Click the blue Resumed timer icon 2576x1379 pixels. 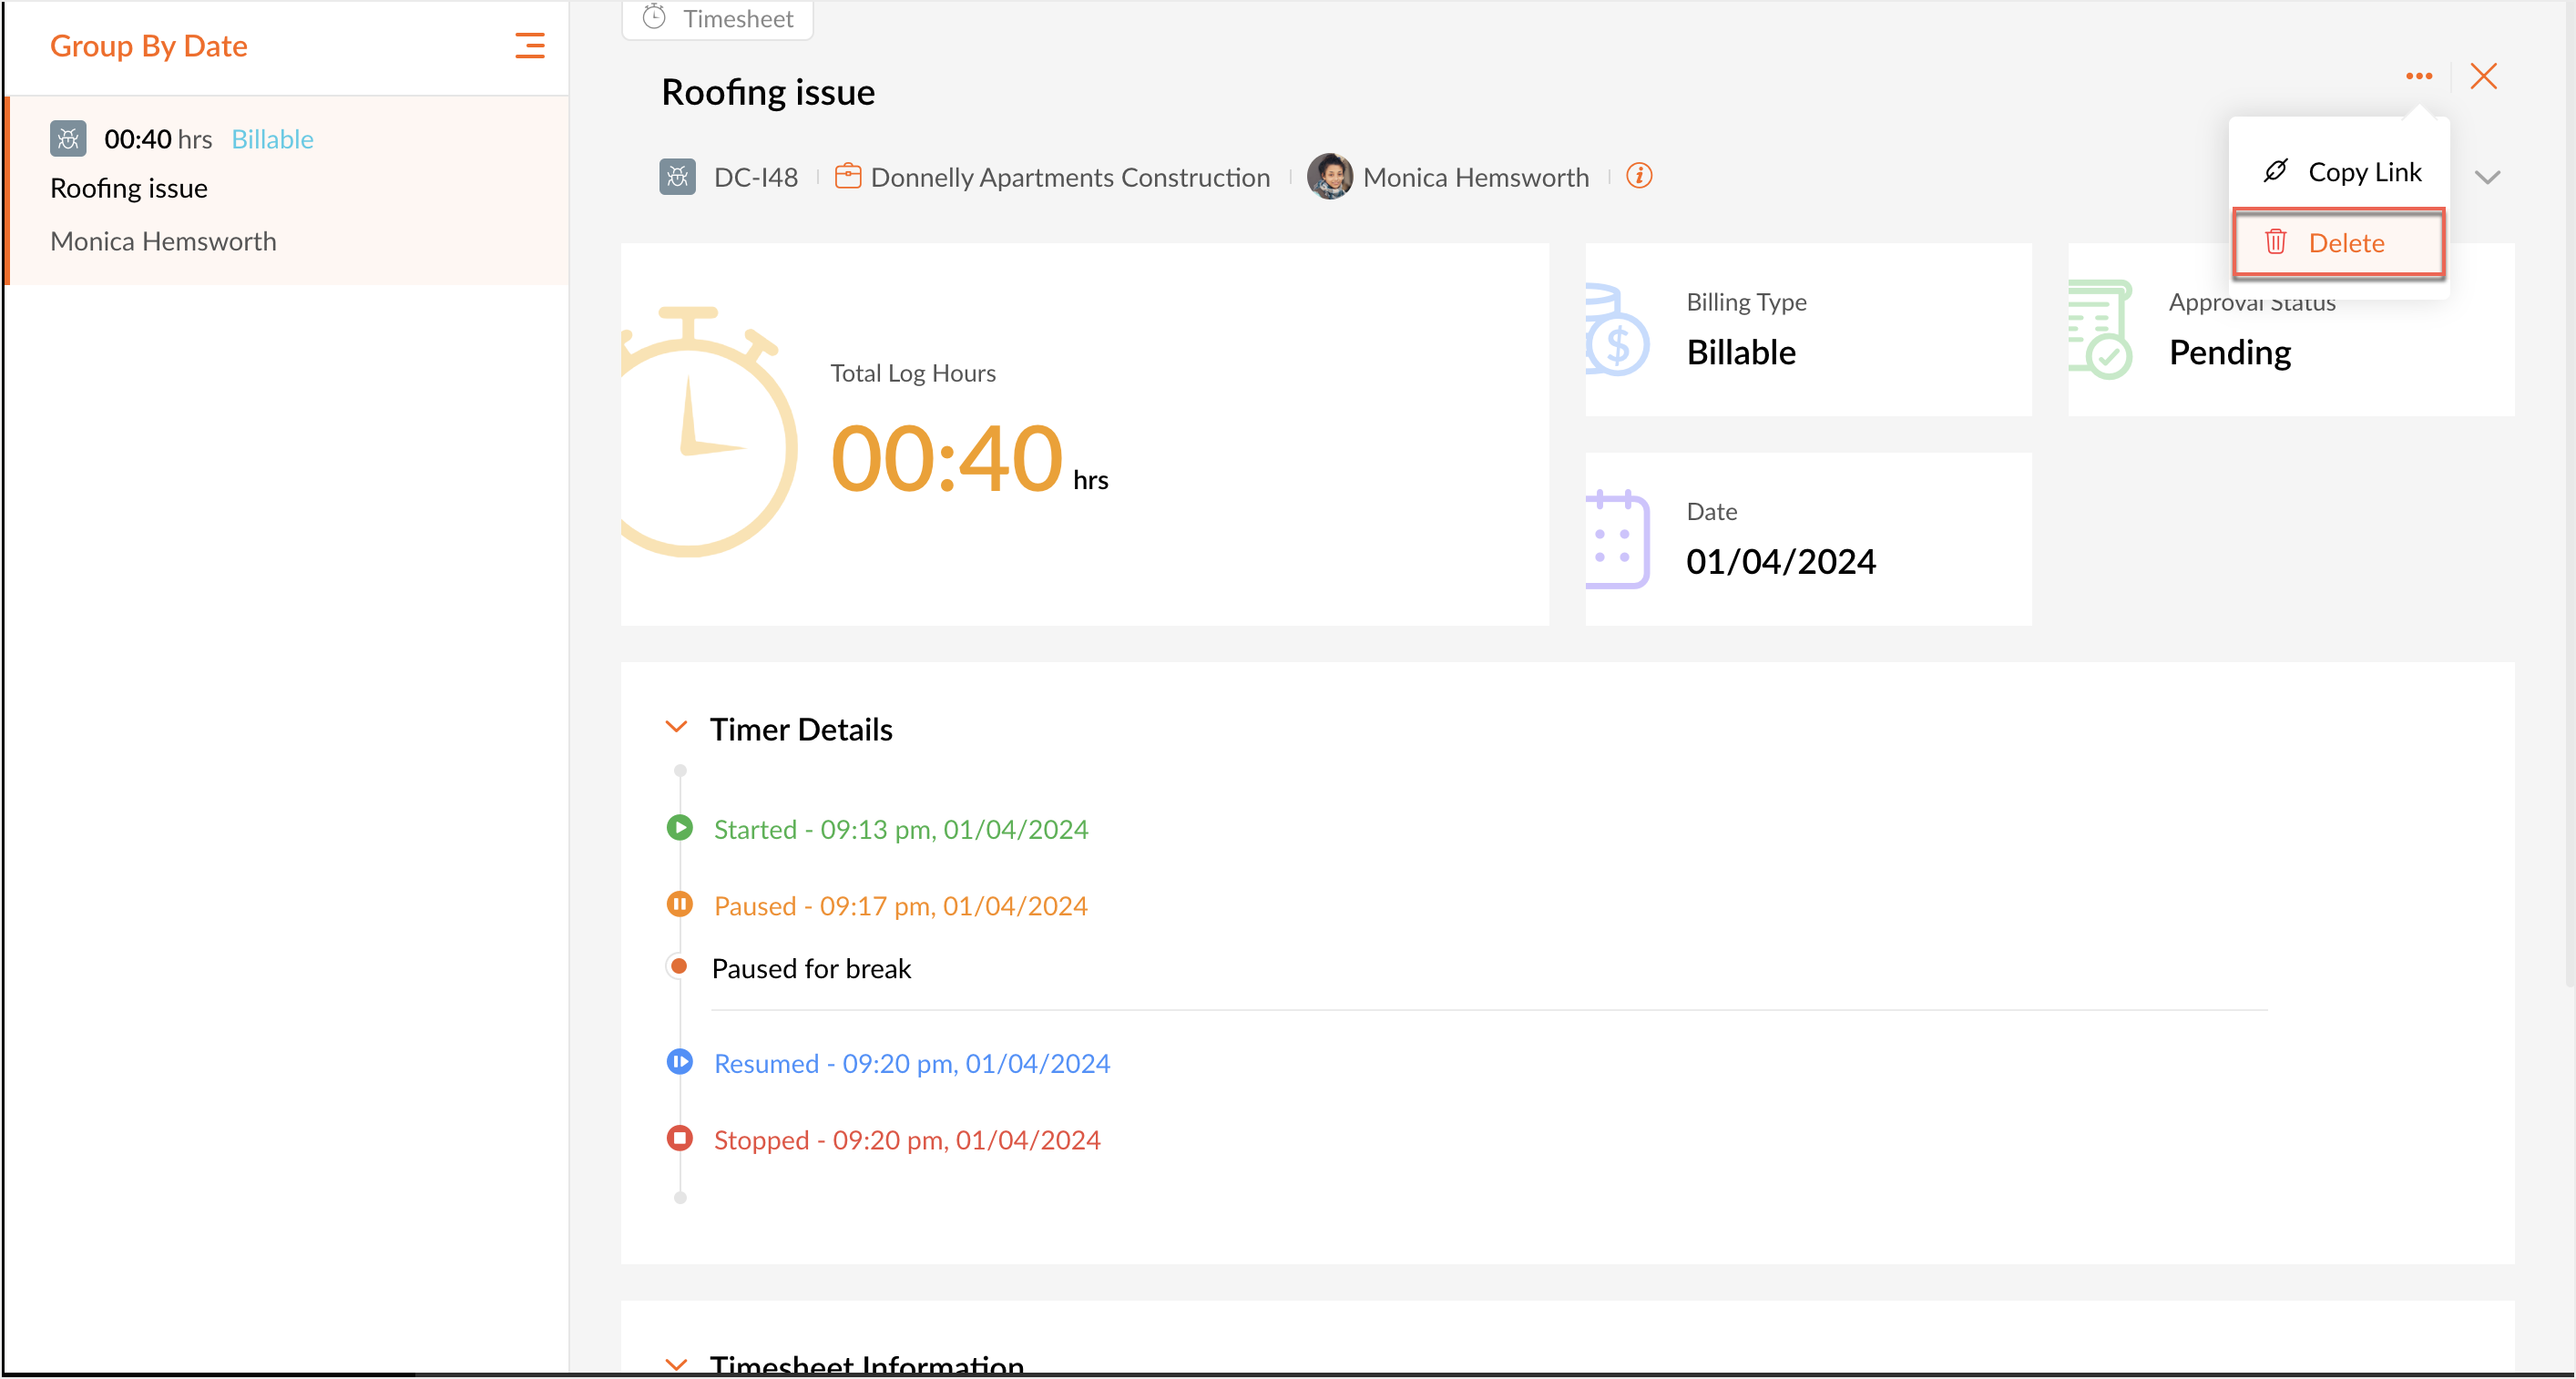pyautogui.click(x=679, y=1061)
